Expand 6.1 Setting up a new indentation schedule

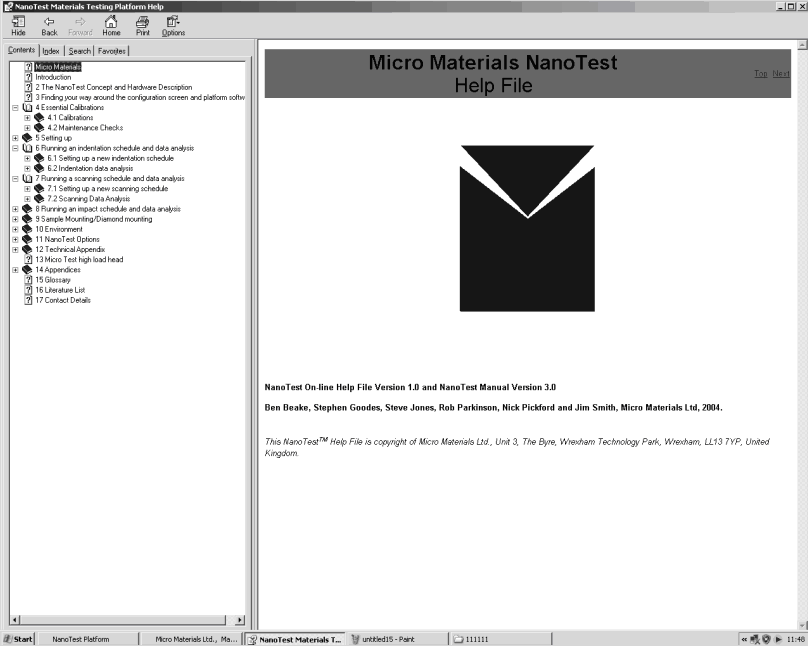click(27, 158)
